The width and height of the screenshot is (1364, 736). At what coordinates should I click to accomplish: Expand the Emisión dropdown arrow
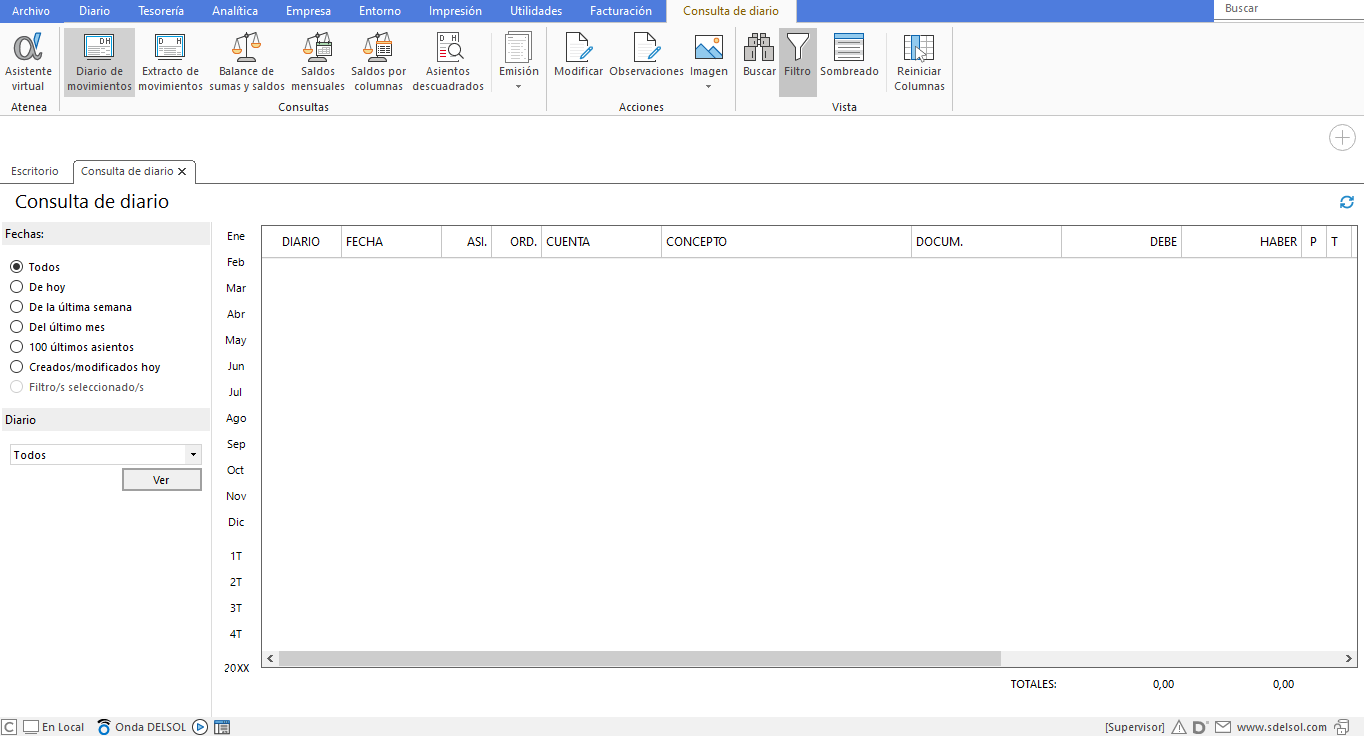[x=518, y=87]
